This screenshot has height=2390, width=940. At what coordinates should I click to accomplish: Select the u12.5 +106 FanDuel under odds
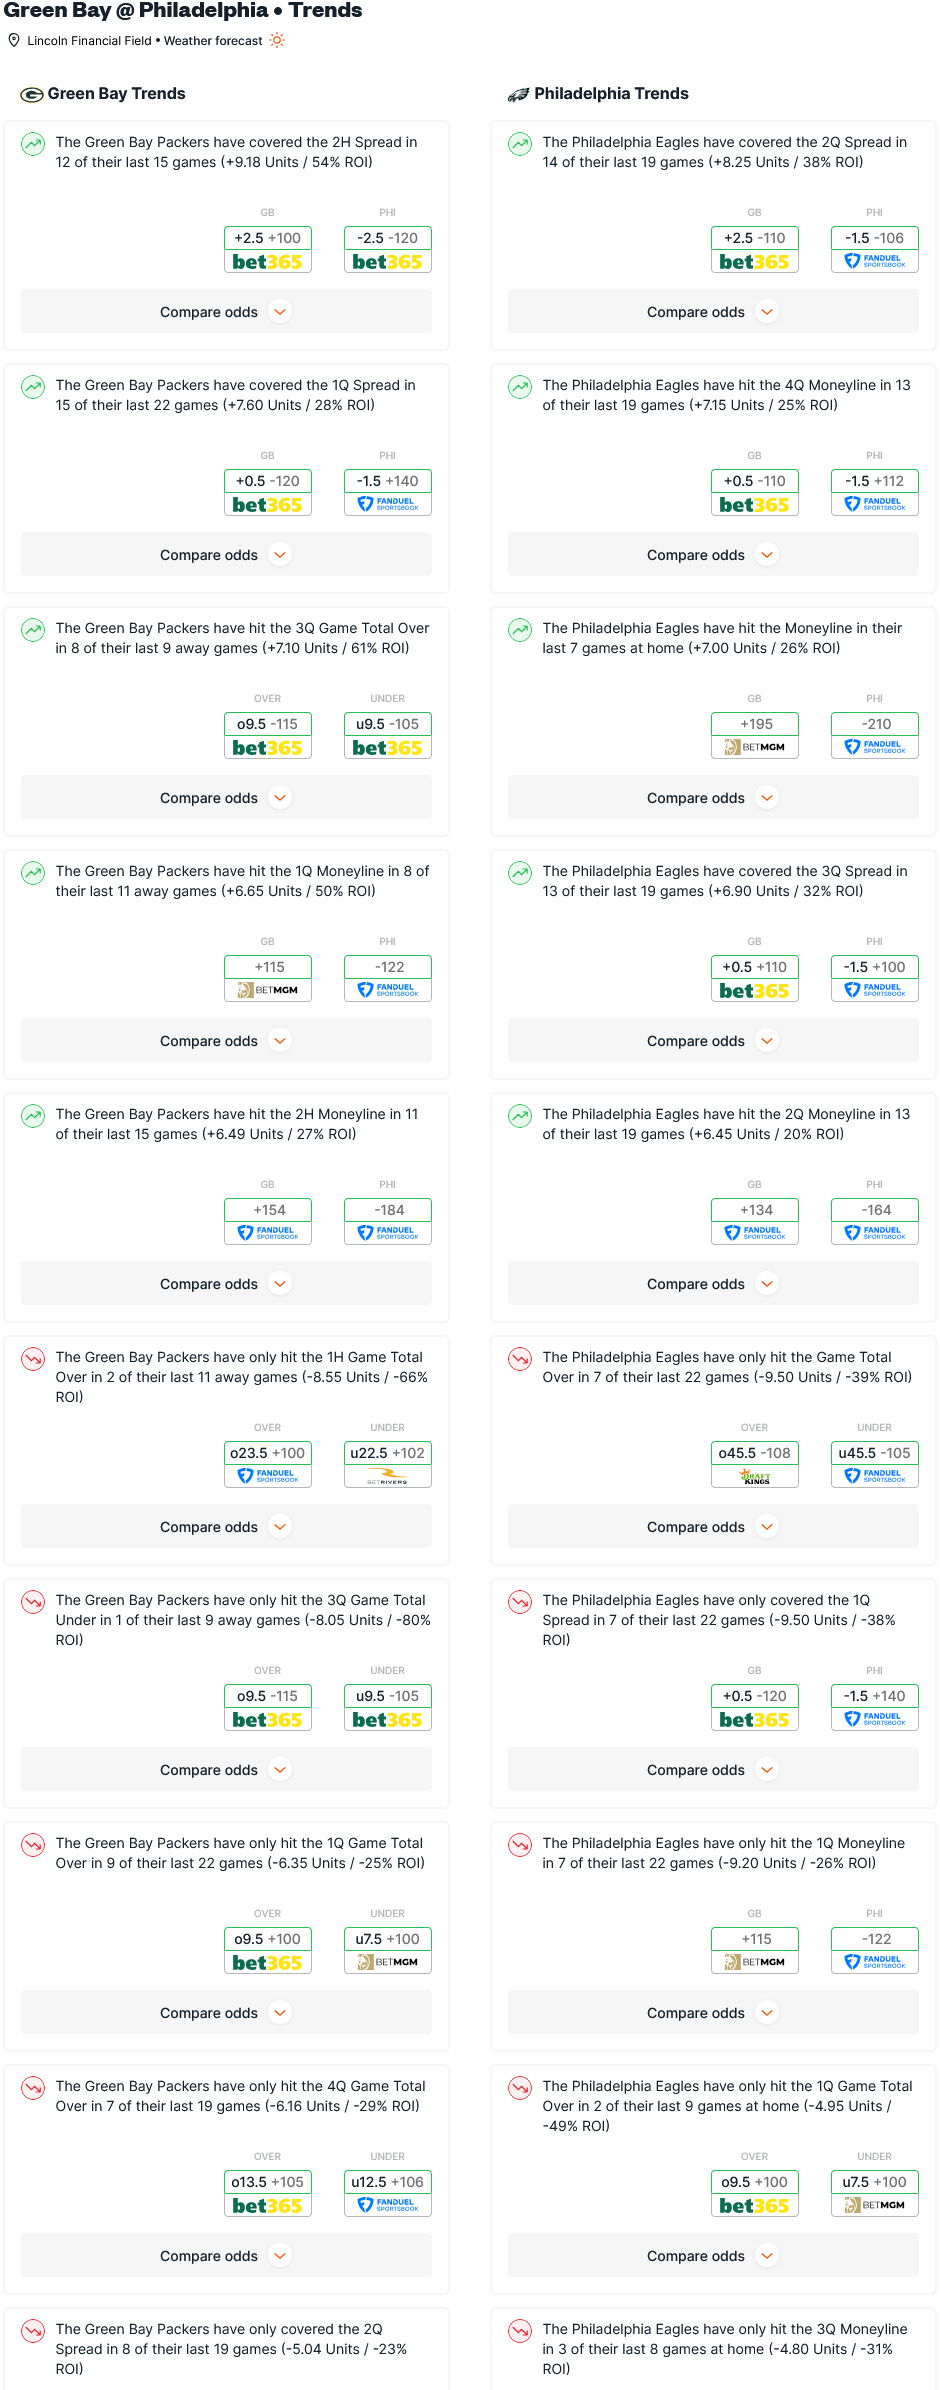click(388, 2194)
